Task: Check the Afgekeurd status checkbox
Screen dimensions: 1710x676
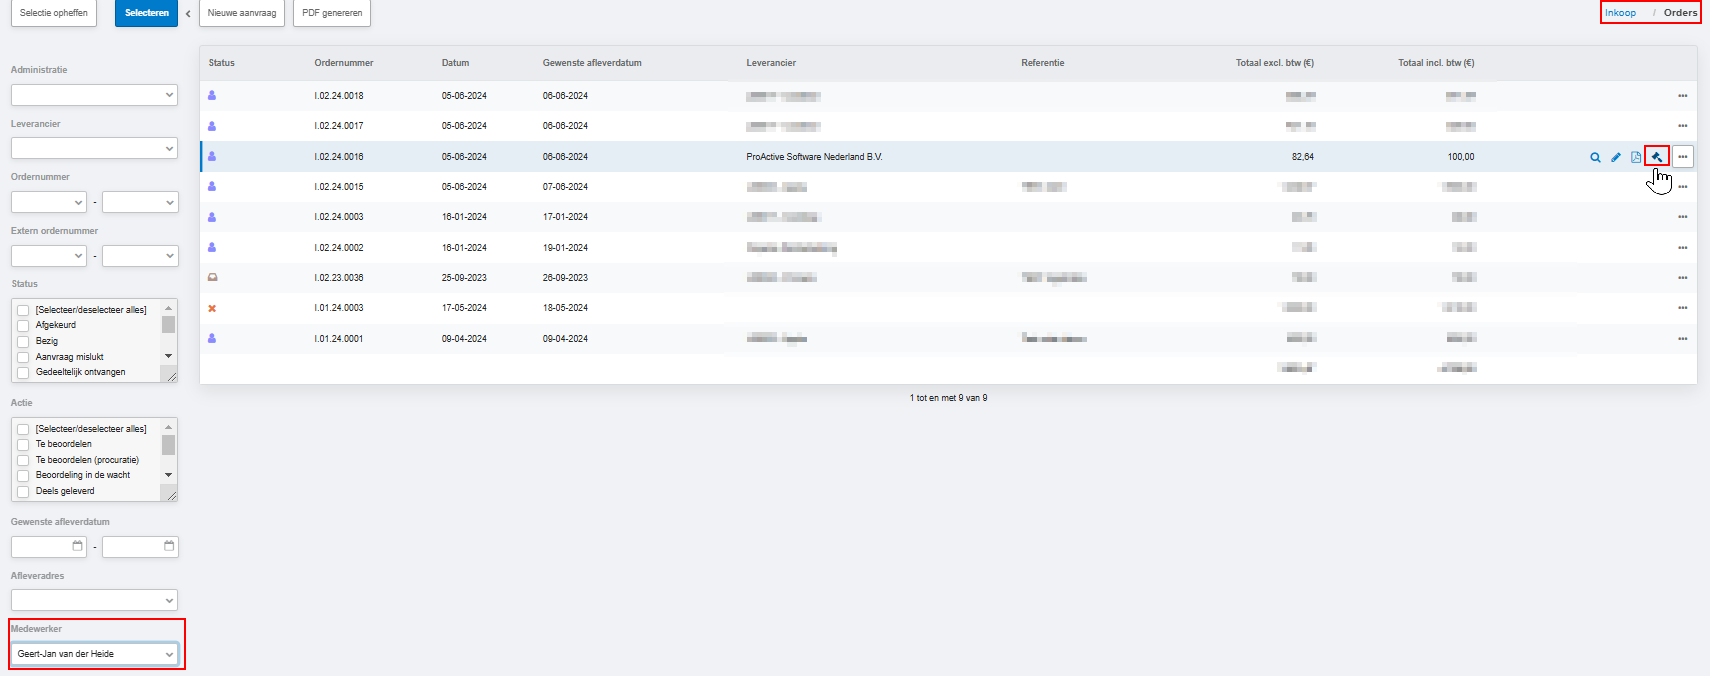Action: [x=23, y=326]
